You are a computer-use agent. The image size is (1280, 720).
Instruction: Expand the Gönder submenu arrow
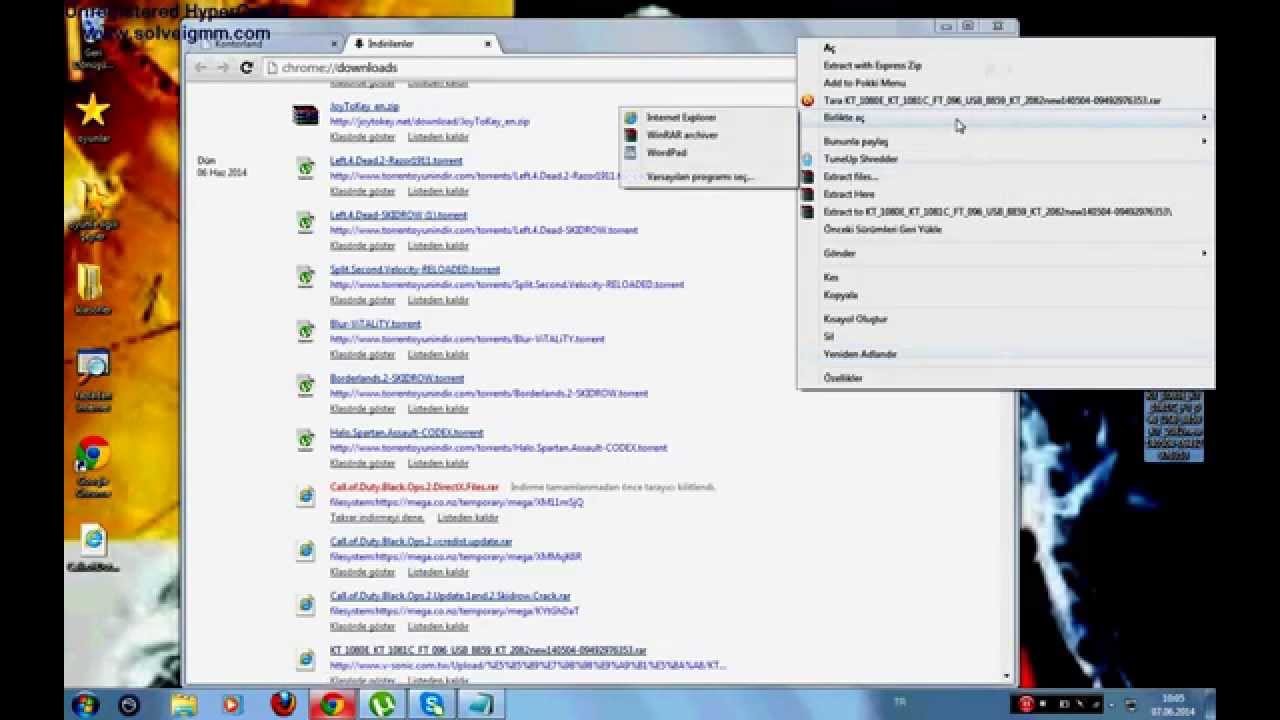click(1204, 254)
